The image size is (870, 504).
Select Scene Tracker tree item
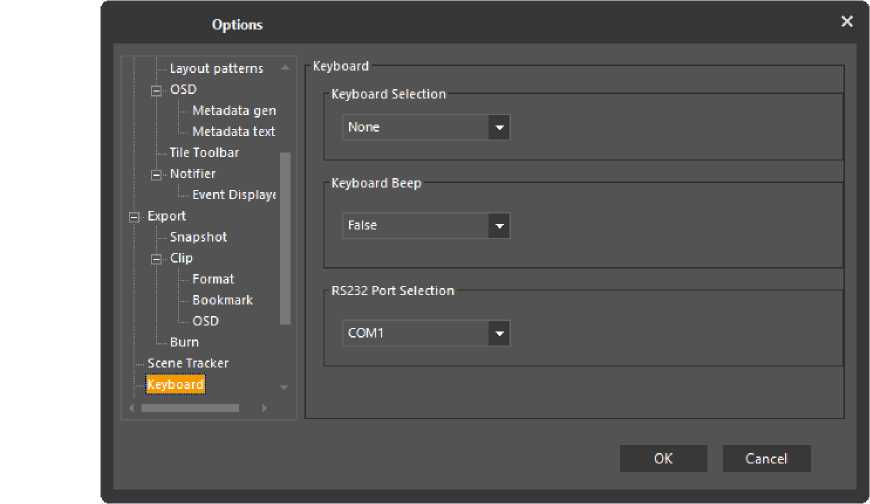pos(188,363)
